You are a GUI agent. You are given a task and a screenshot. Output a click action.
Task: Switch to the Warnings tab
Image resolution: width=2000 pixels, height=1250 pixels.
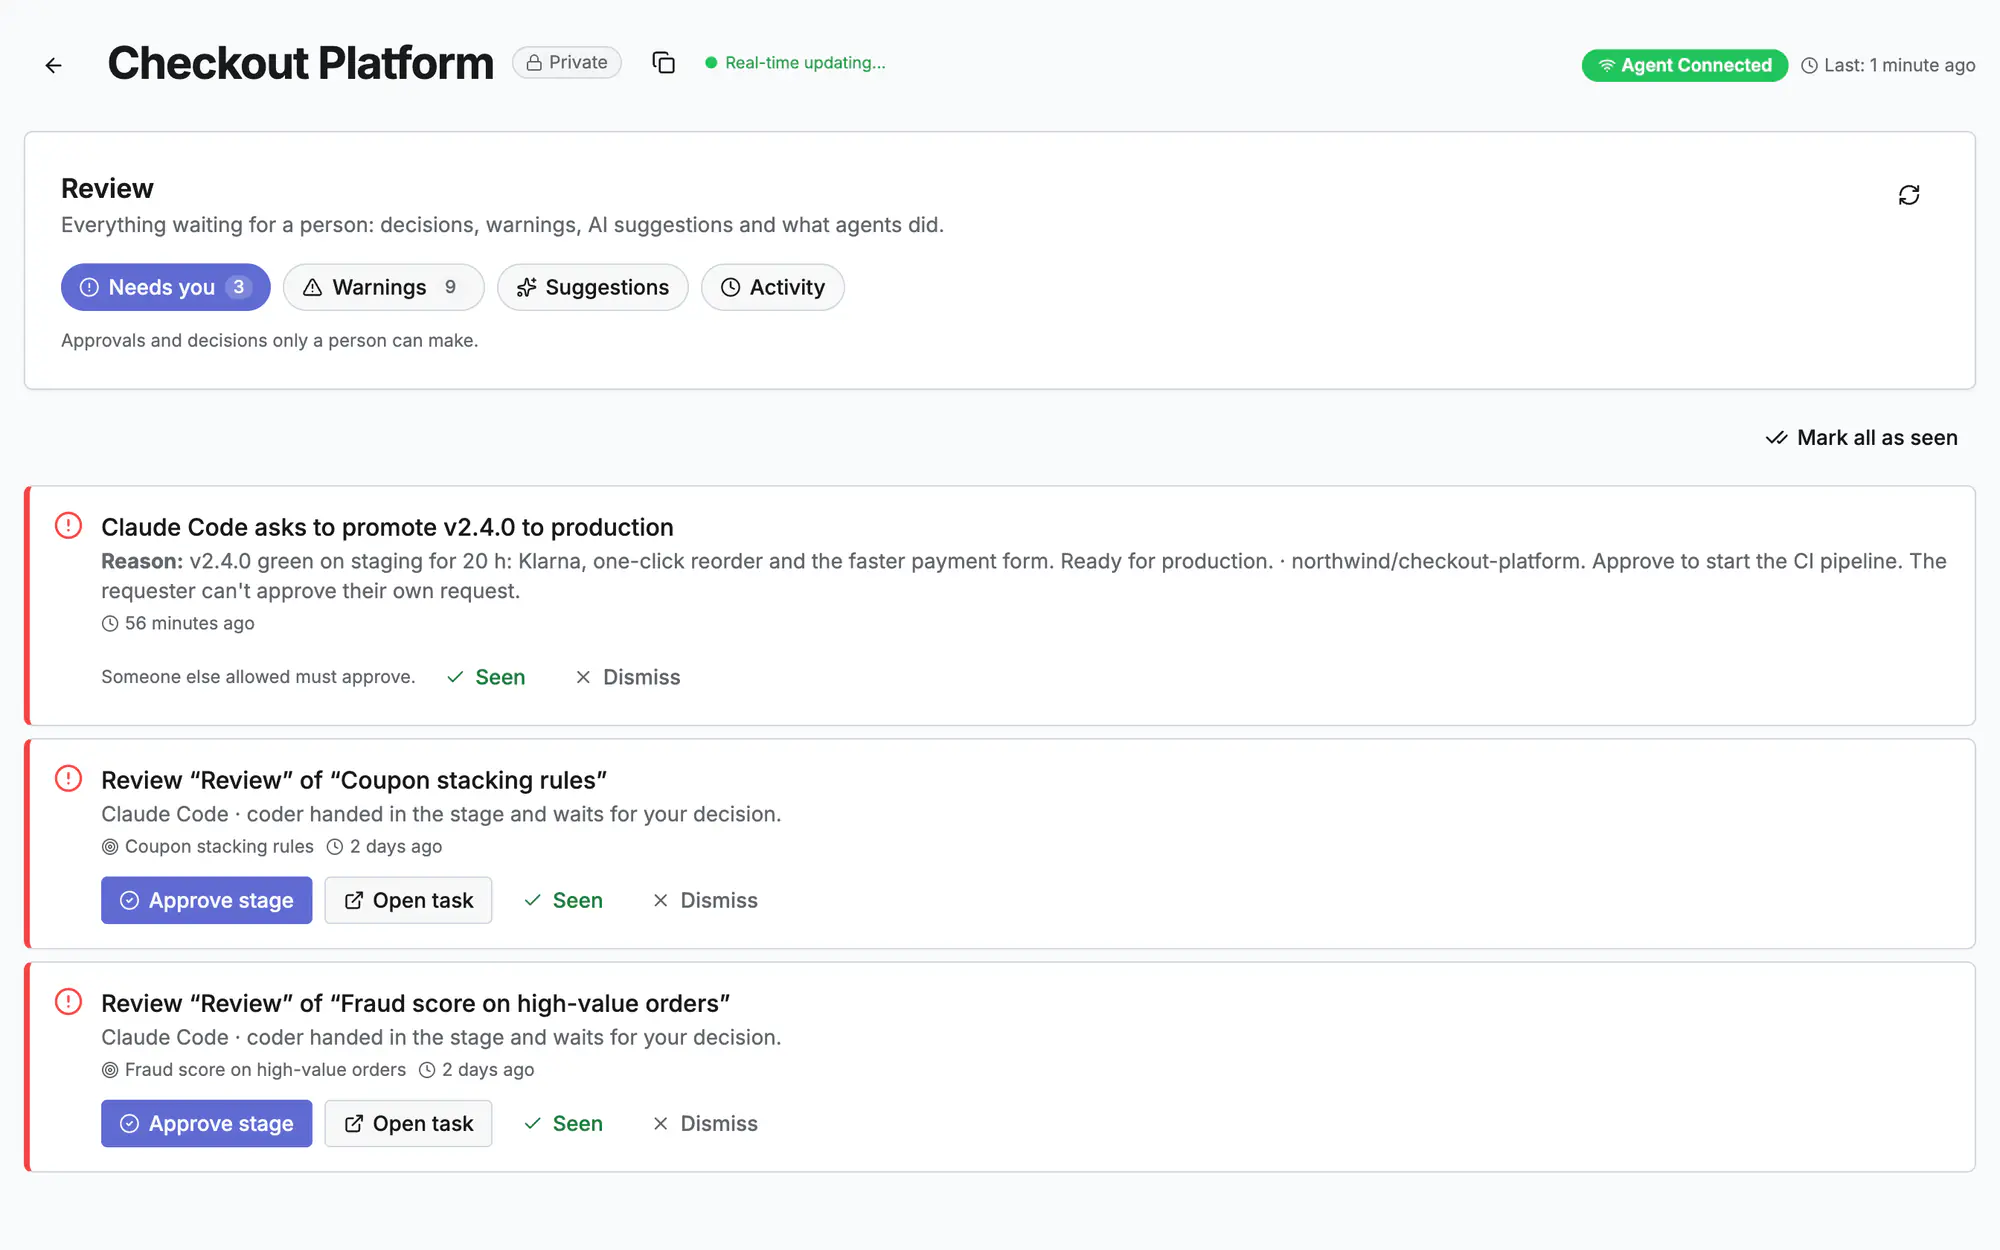(383, 287)
